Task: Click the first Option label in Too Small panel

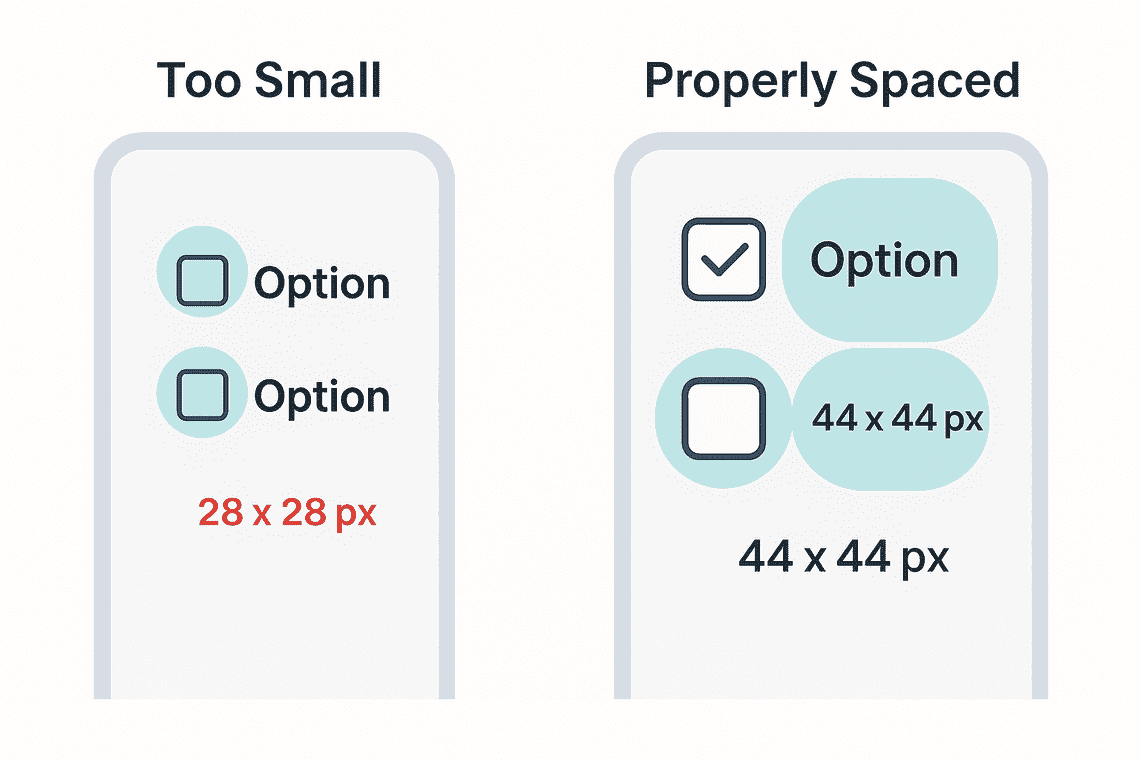Action: click(321, 284)
